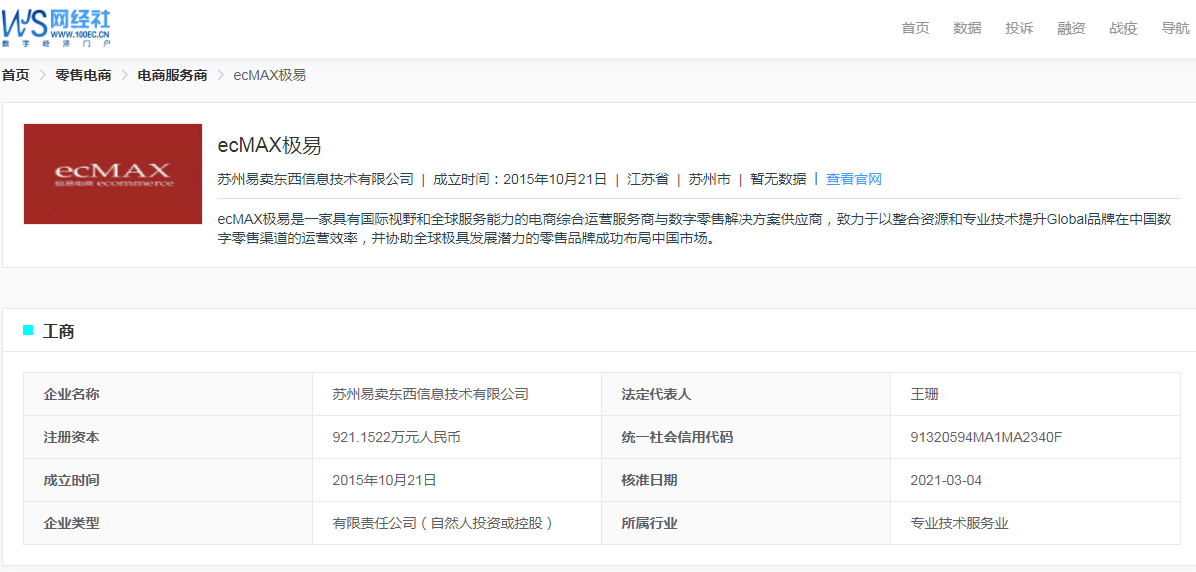Open the 战疫 nav menu item

tap(1123, 29)
